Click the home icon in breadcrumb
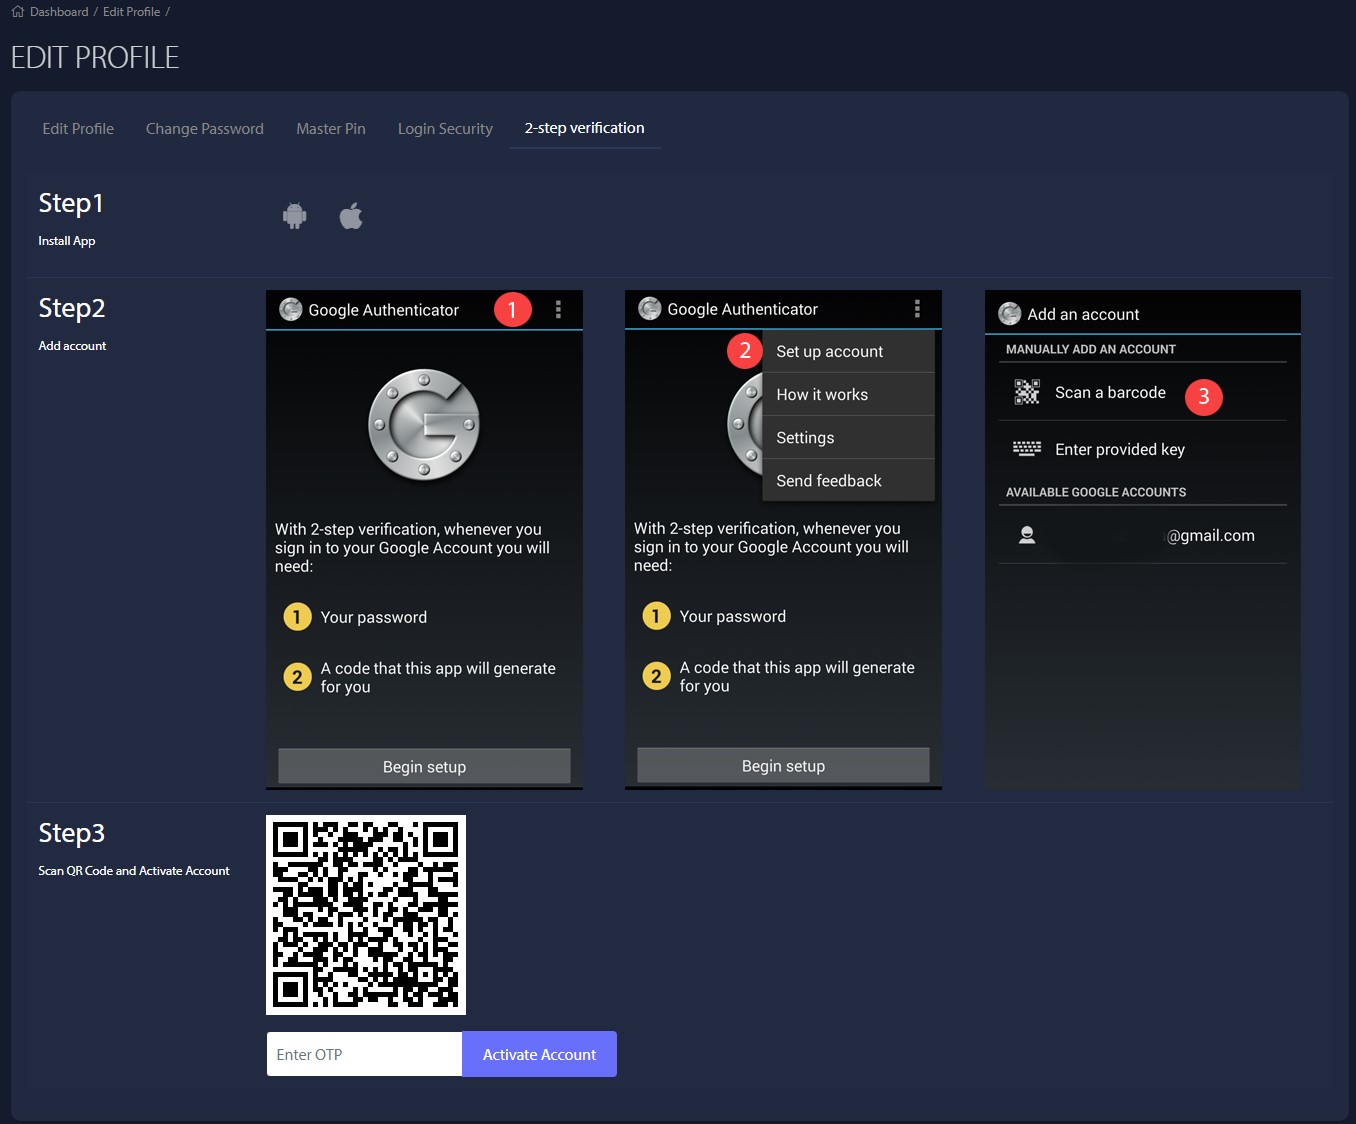Viewport: 1356px width, 1124px height. 18,12
